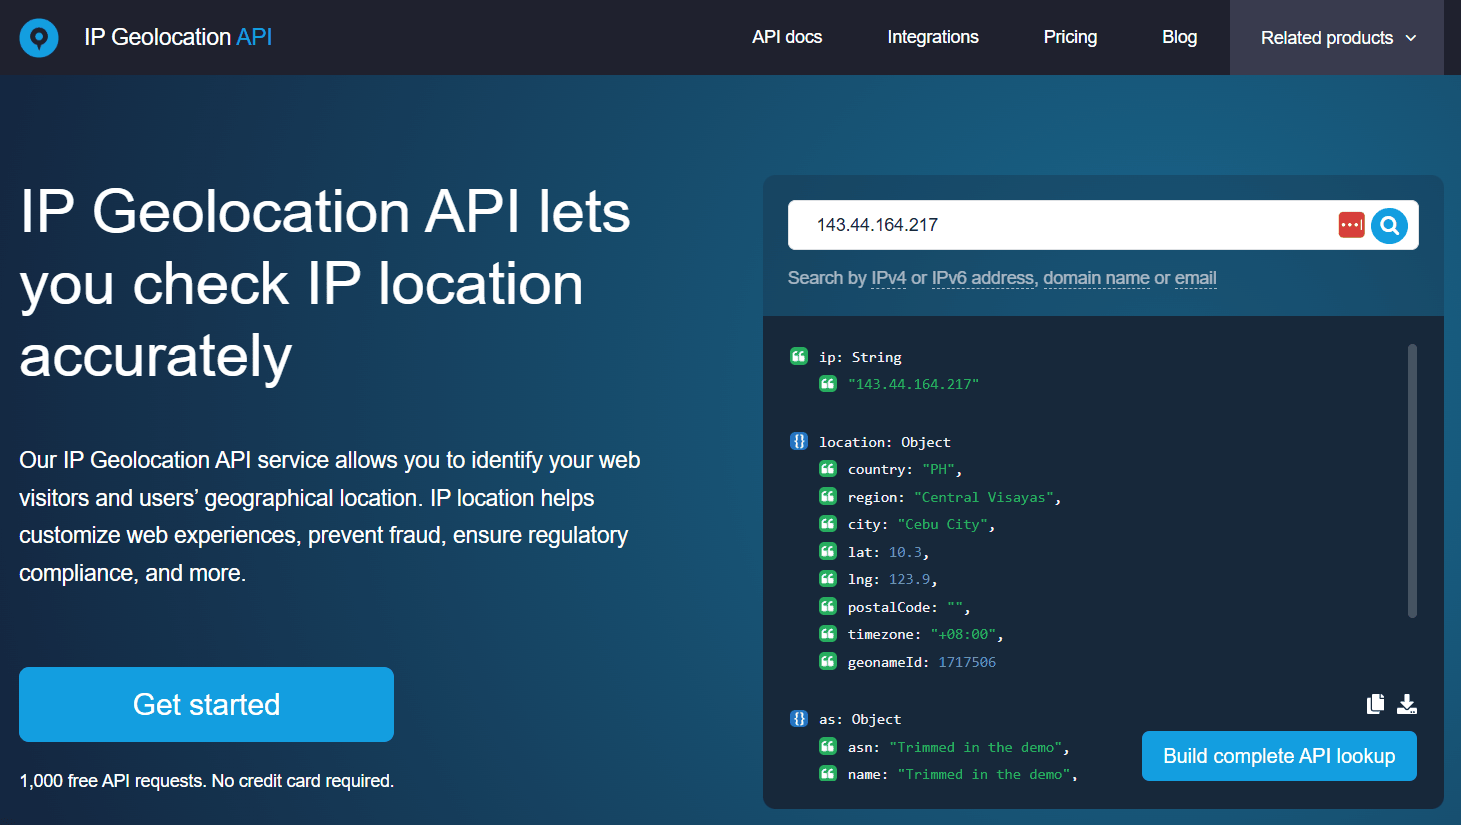Screen dimensions: 1461x825
Task: Open API docs in the navigation
Action: (x=787, y=37)
